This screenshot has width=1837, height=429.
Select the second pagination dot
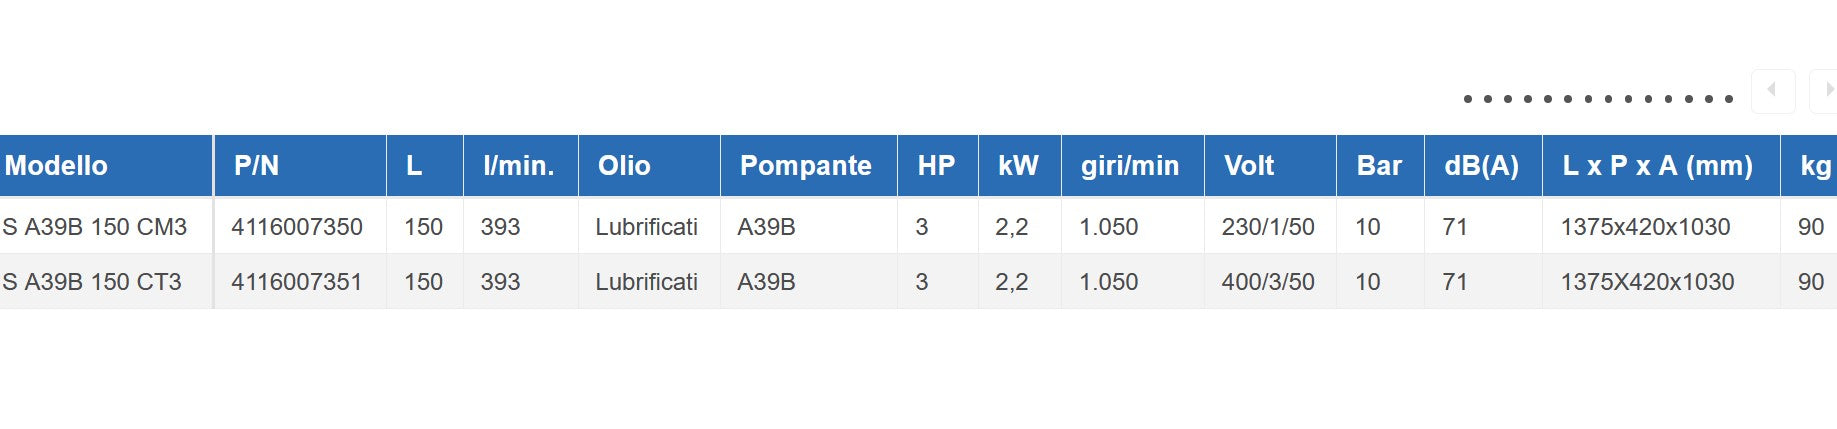pos(1488,99)
